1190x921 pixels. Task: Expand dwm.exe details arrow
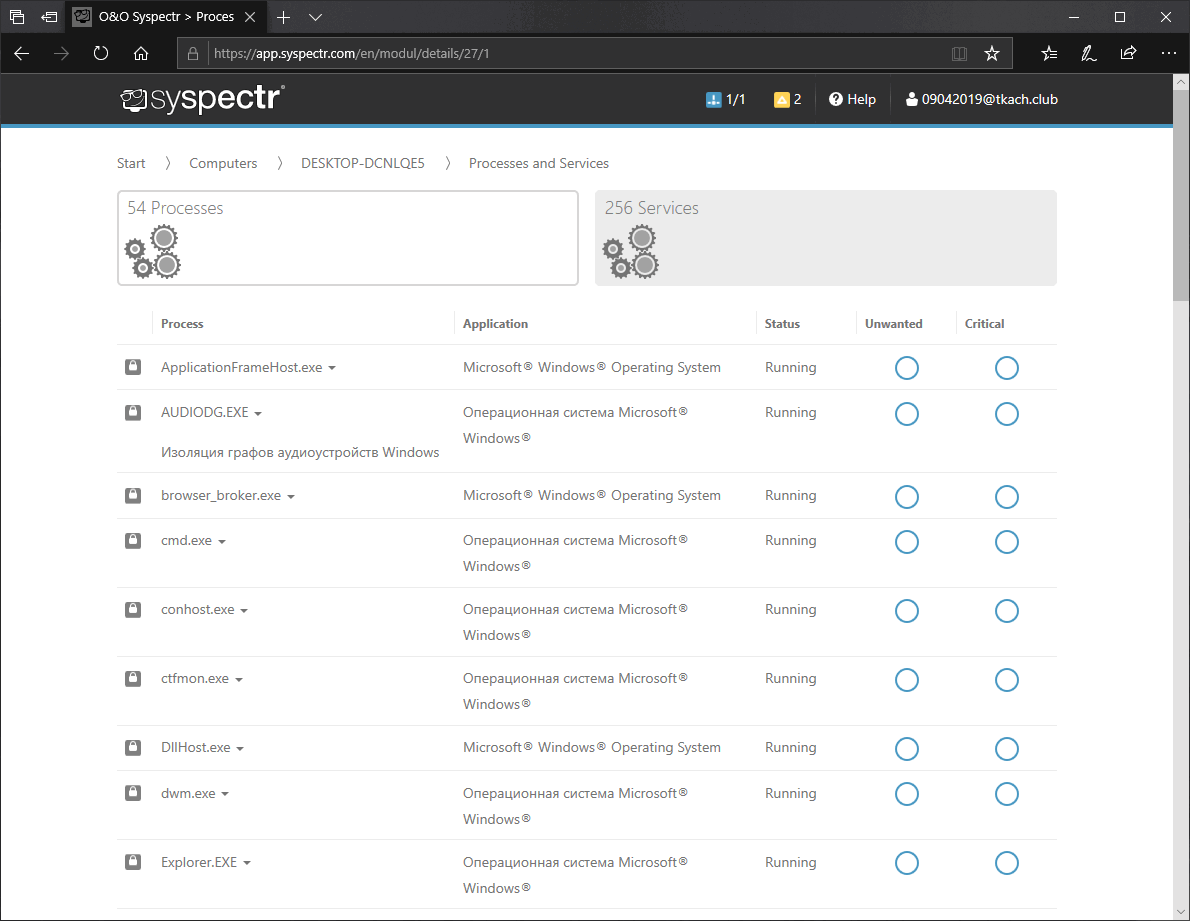(x=225, y=794)
